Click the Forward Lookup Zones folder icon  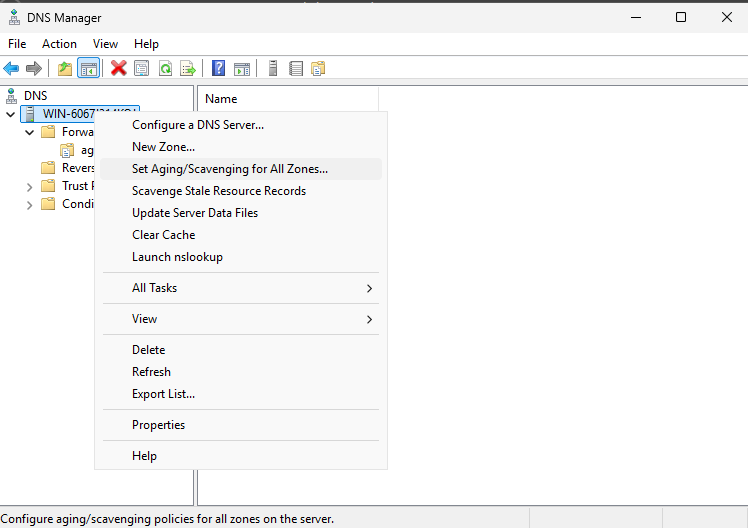(48, 132)
